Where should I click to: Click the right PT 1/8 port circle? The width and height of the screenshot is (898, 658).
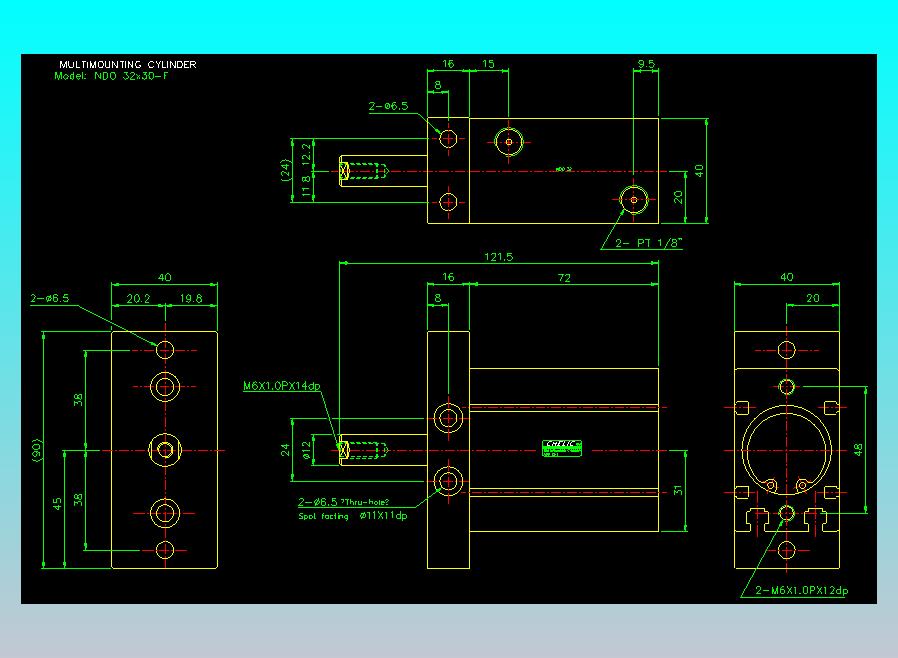[x=634, y=200]
